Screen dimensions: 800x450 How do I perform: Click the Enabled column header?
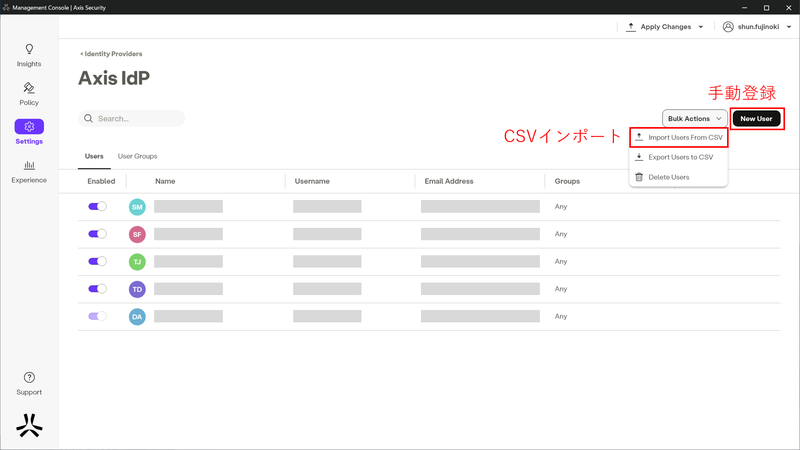[x=101, y=181]
